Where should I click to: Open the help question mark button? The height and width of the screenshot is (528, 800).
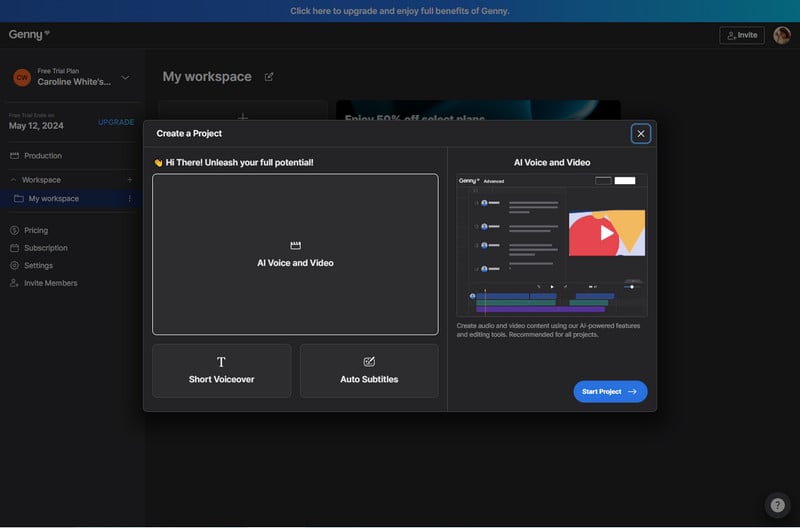[x=777, y=505]
